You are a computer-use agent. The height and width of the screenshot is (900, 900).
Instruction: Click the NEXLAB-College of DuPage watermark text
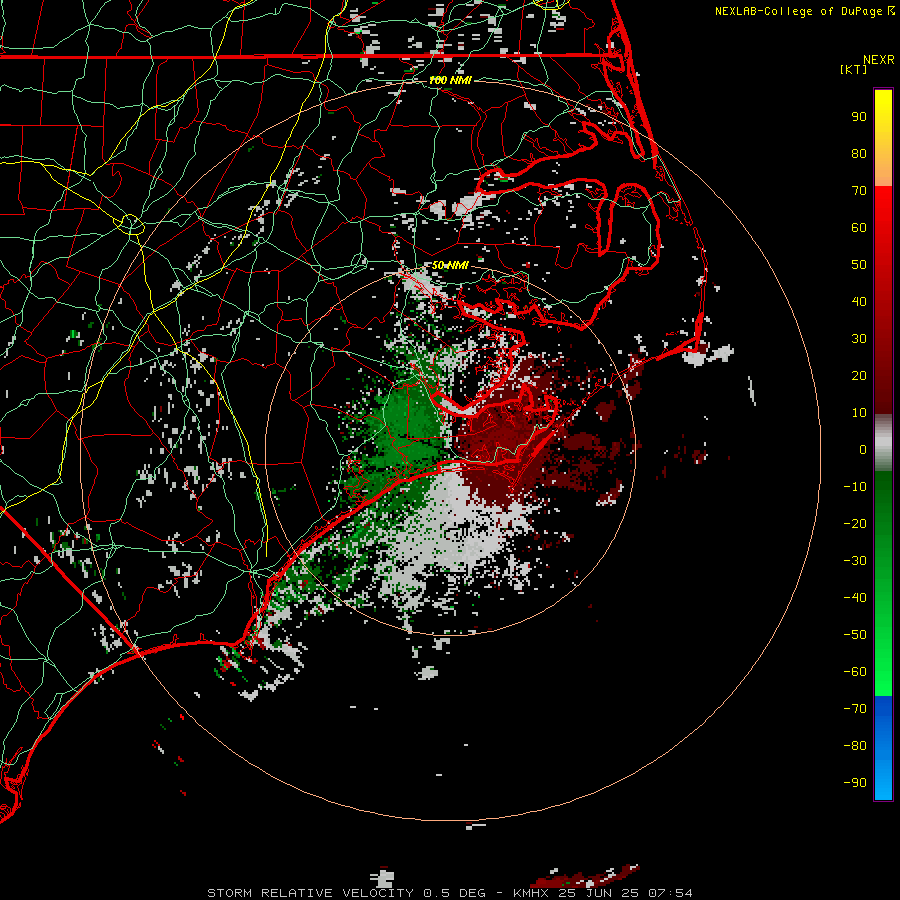800,11
